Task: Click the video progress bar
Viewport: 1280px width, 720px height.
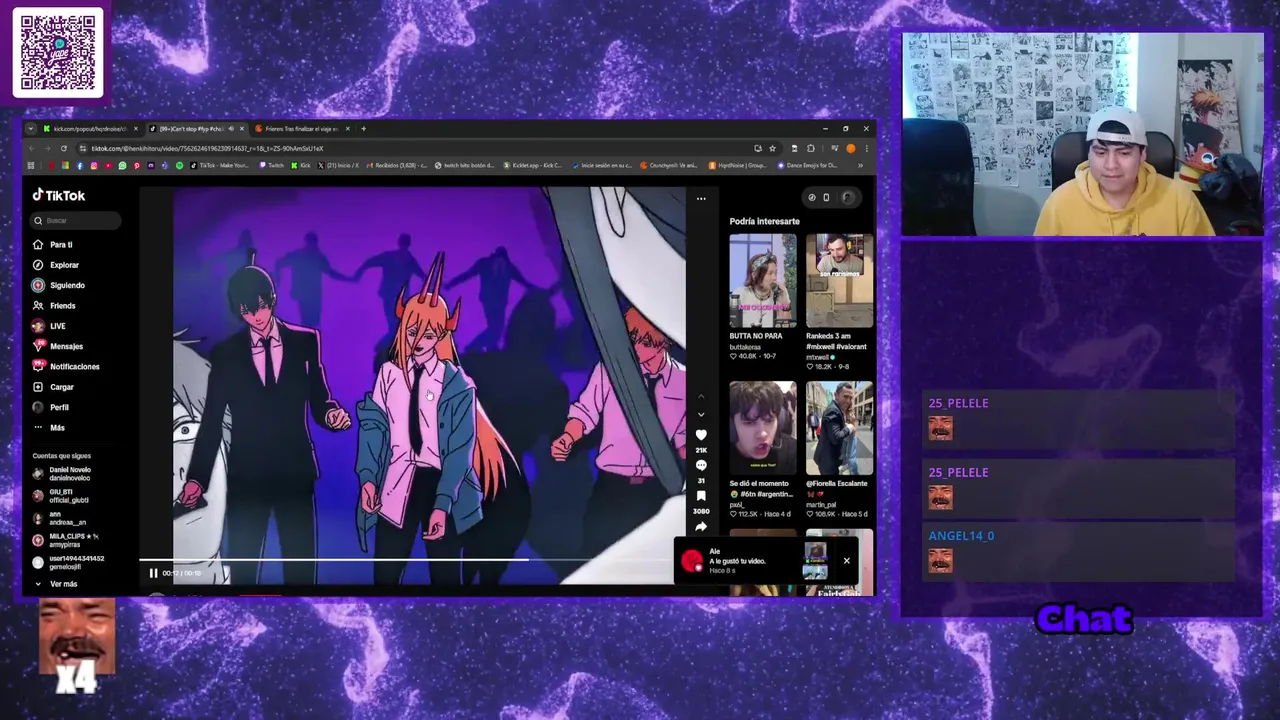Action: point(412,560)
